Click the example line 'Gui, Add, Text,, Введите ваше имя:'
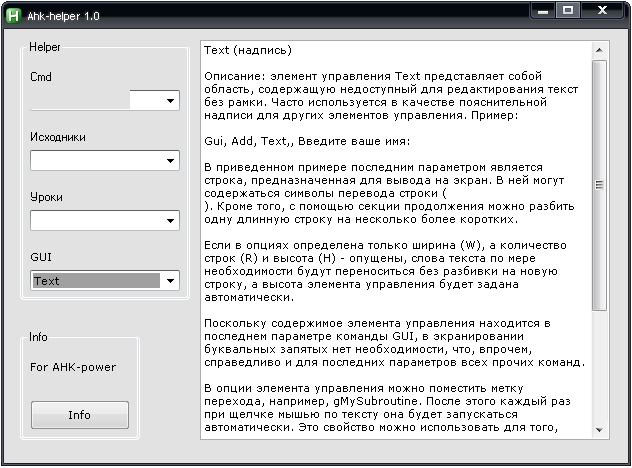 click(x=307, y=141)
